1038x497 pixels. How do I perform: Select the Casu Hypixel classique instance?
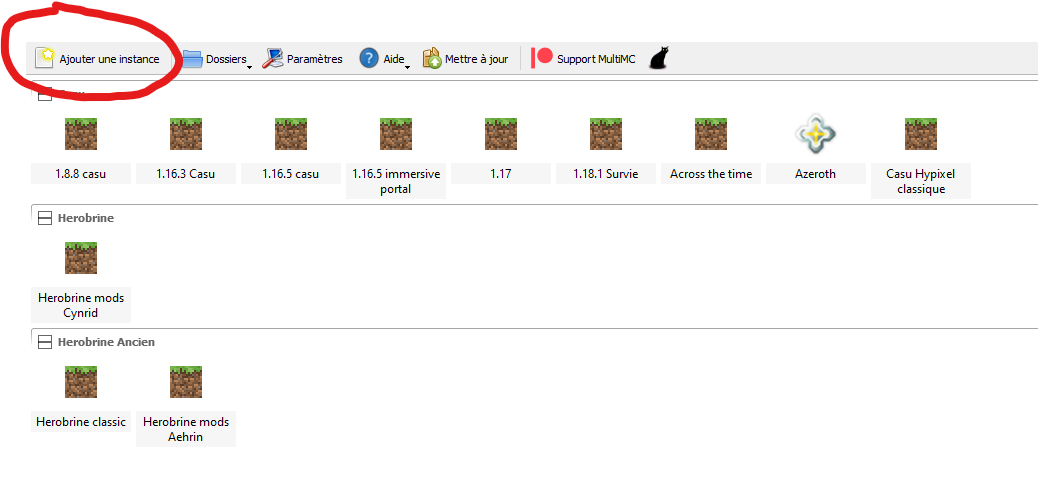[x=921, y=158]
